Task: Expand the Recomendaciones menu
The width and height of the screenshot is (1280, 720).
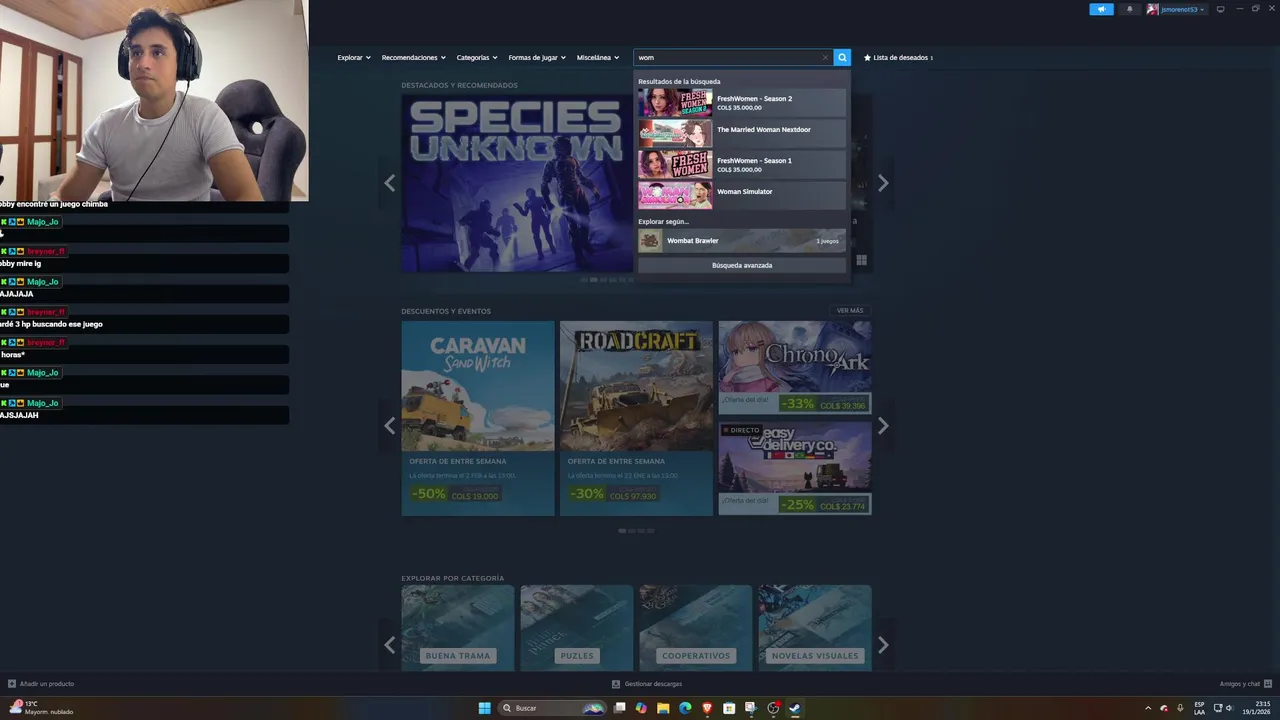Action: [414, 58]
